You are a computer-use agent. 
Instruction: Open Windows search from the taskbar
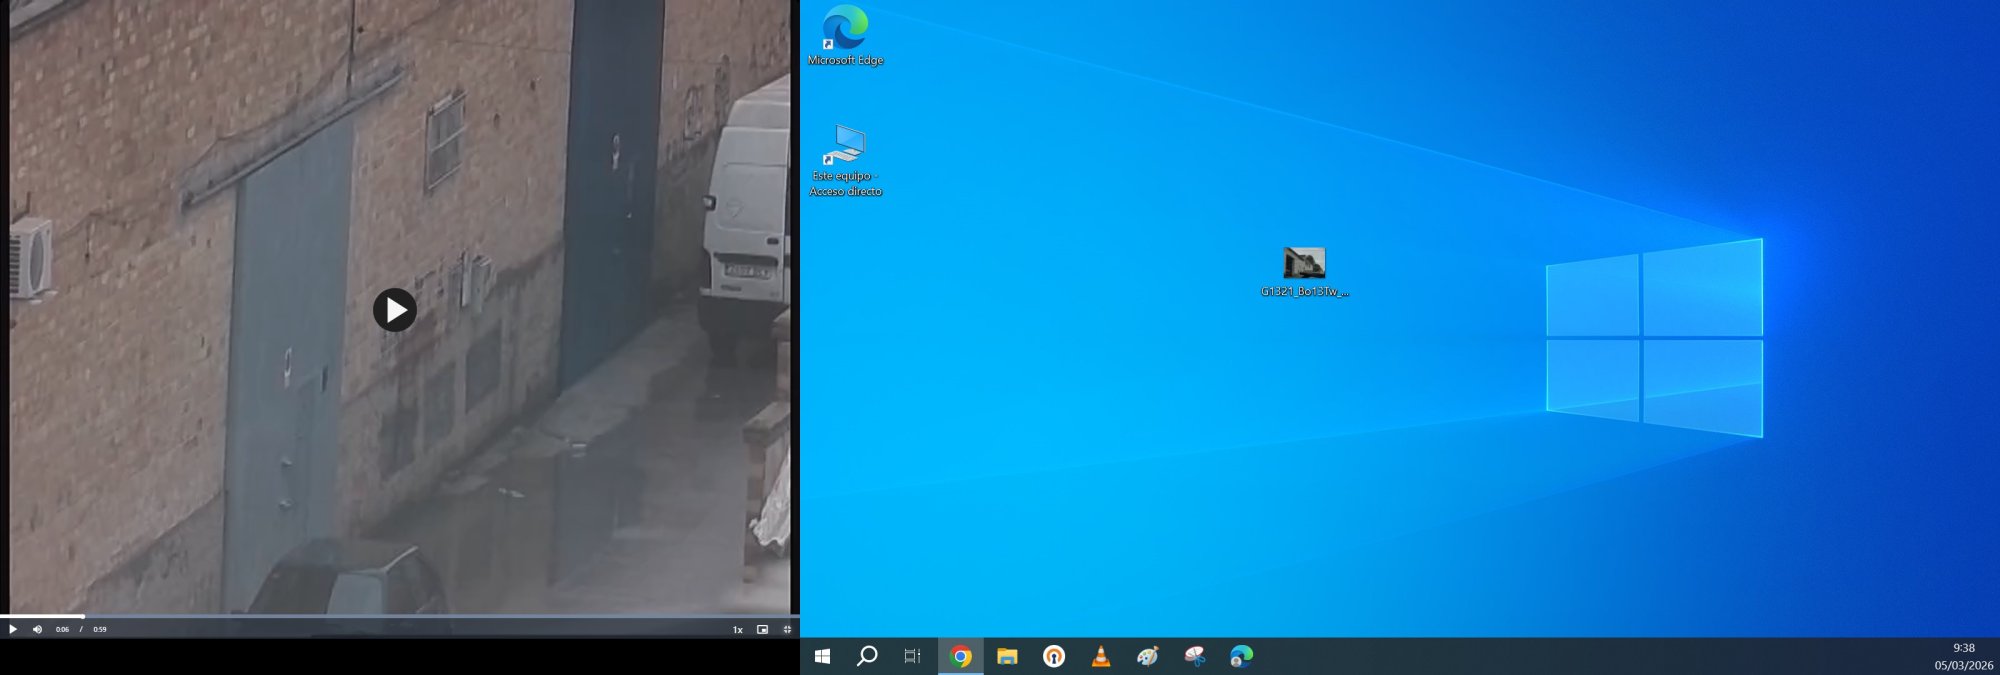[x=867, y=656]
